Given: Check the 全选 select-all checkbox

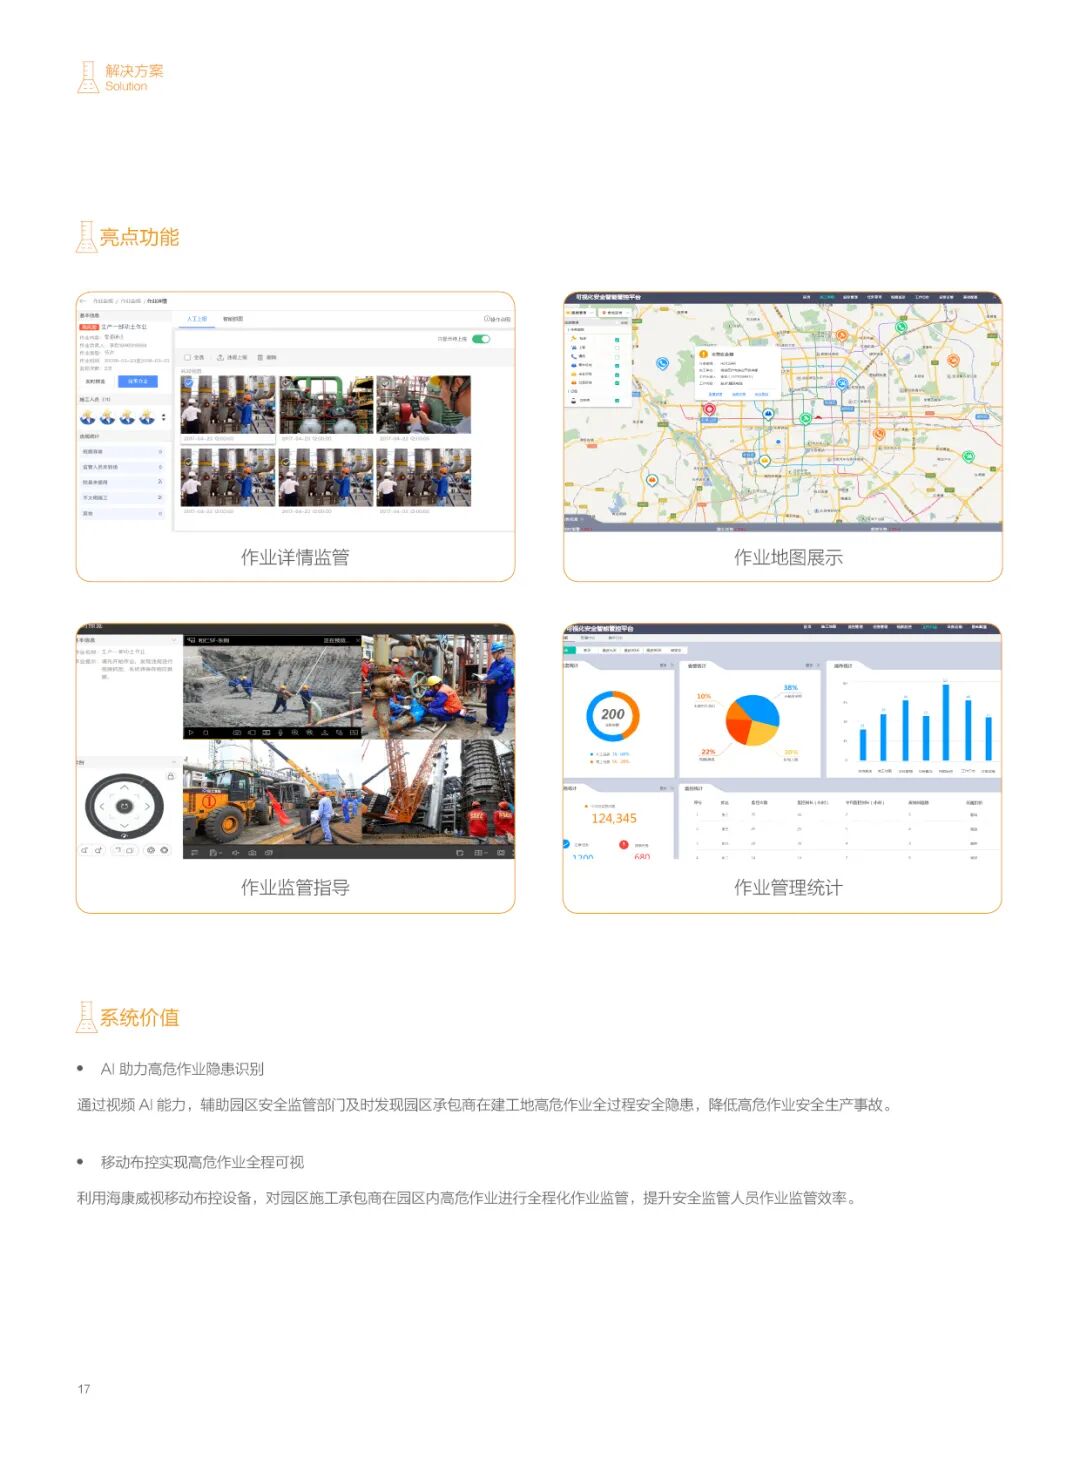Looking at the screenshot, I should pos(186,357).
